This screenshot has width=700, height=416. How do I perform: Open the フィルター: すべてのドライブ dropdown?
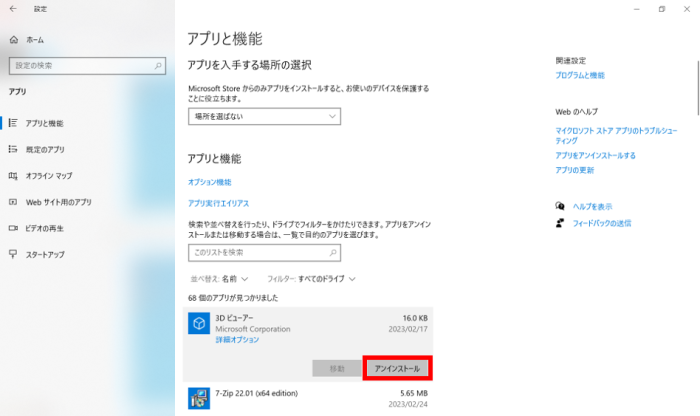(x=312, y=278)
